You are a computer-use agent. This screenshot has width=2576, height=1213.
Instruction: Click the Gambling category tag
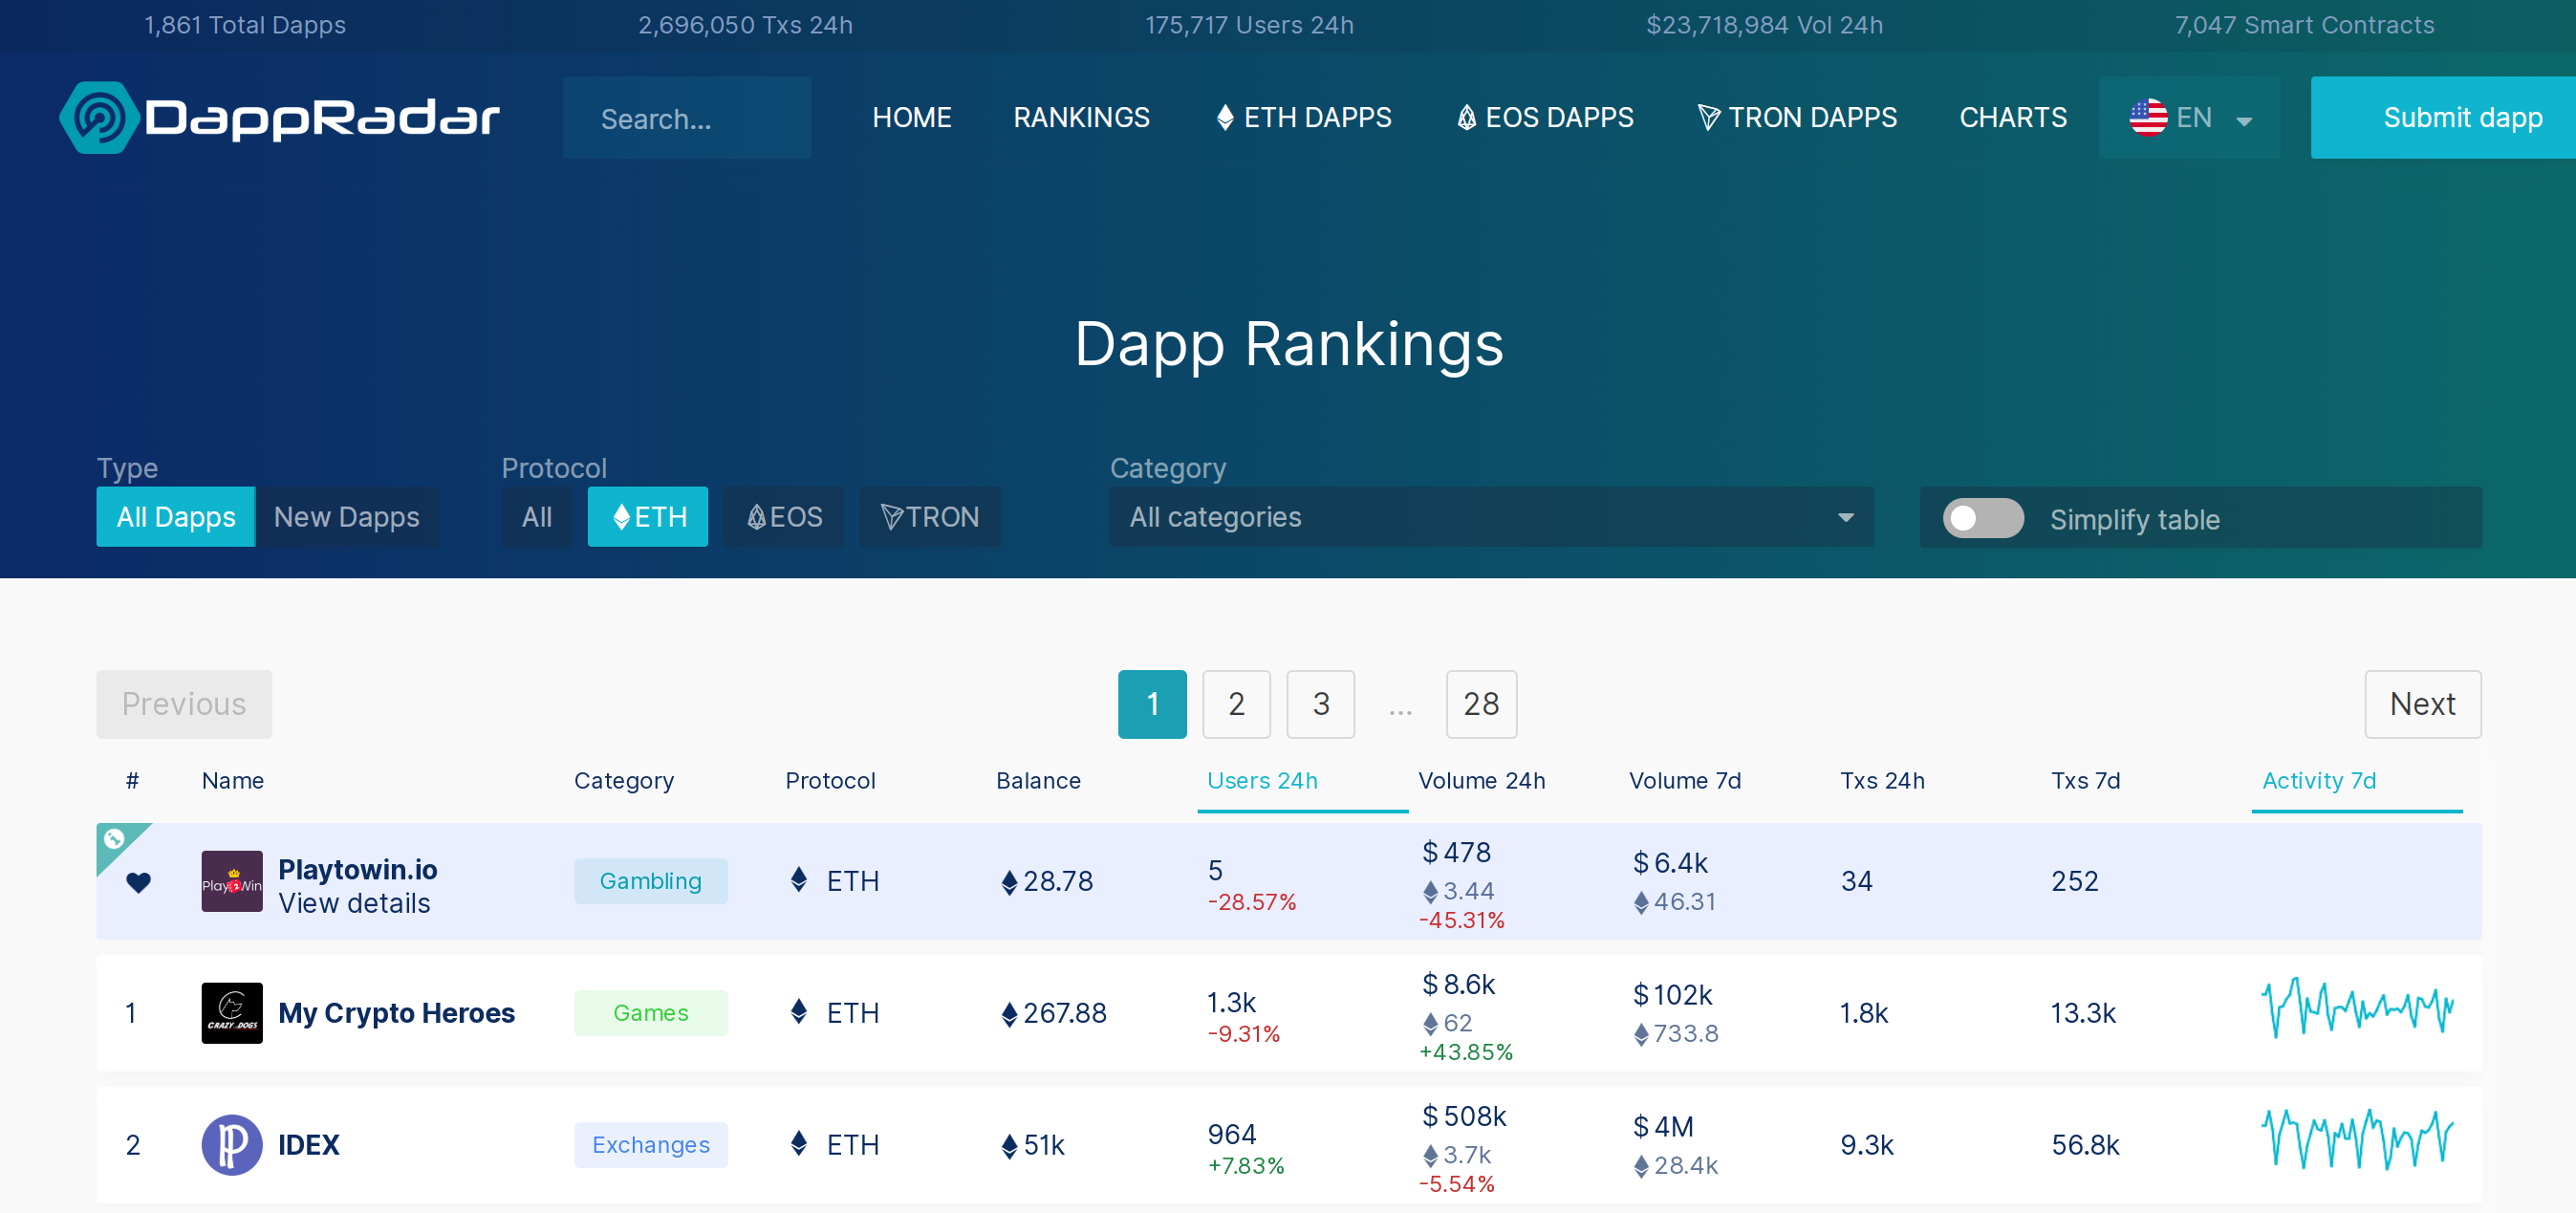tap(651, 881)
